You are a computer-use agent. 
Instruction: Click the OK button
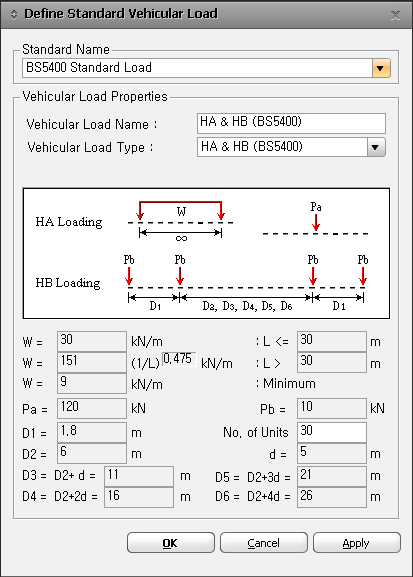(171, 543)
